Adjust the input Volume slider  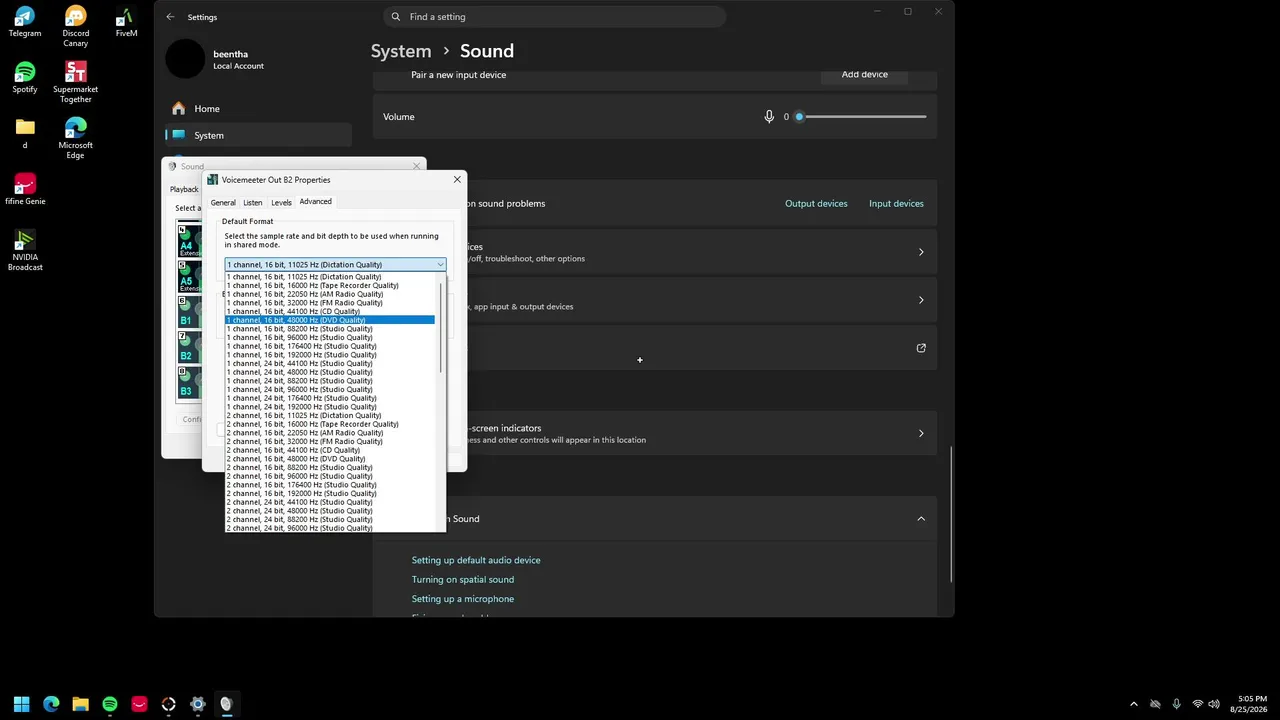(x=862, y=117)
